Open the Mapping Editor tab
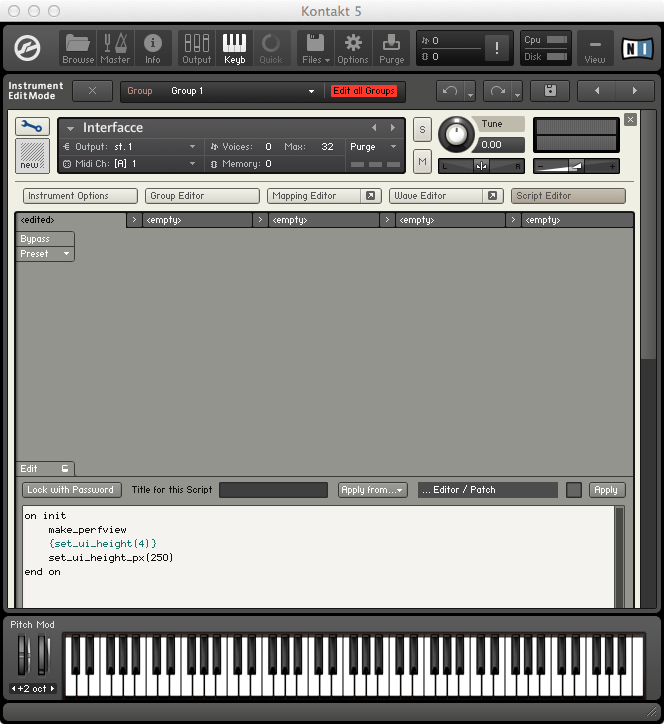Image resolution: width=664 pixels, height=724 pixels. (x=323, y=196)
